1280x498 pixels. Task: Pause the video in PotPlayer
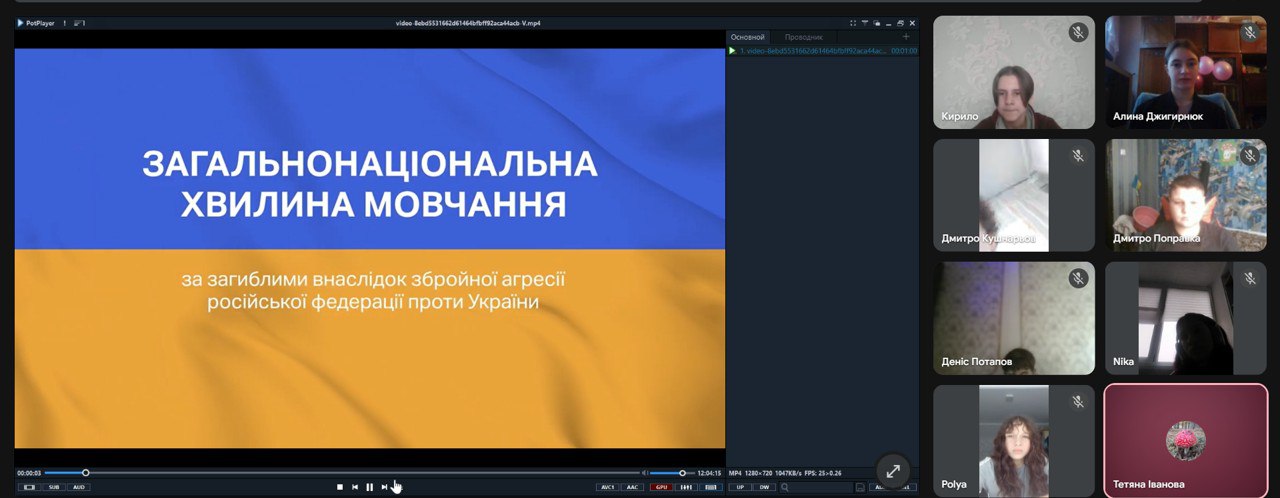[x=369, y=487]
